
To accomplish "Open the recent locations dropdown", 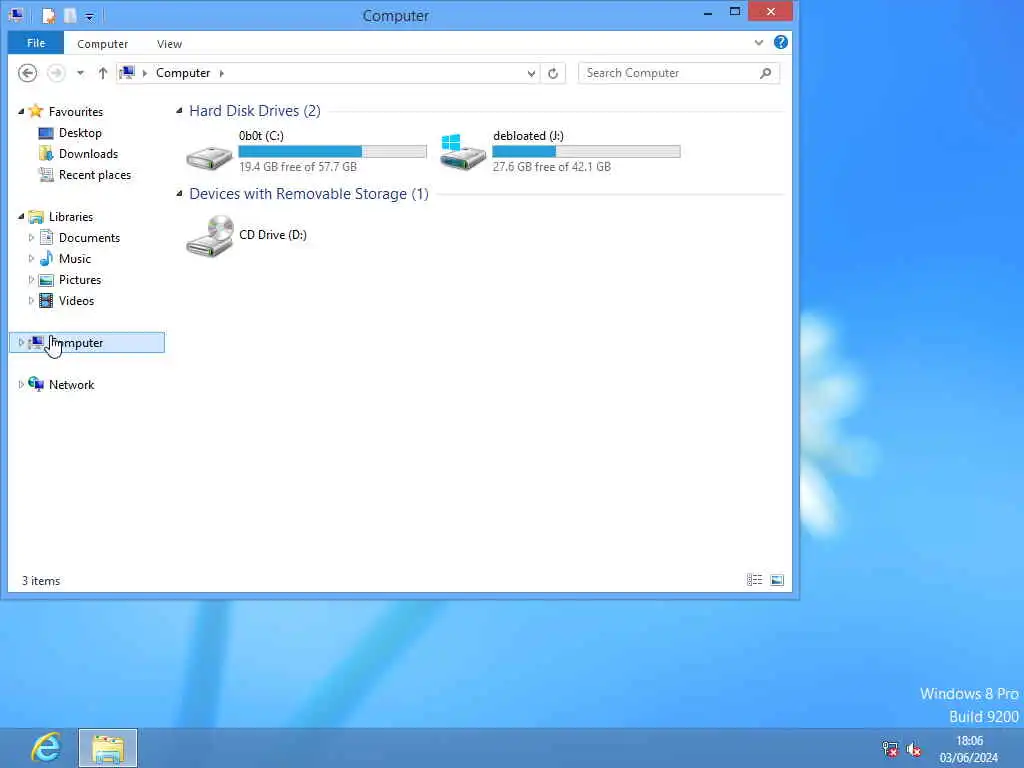I will point(80,73).
